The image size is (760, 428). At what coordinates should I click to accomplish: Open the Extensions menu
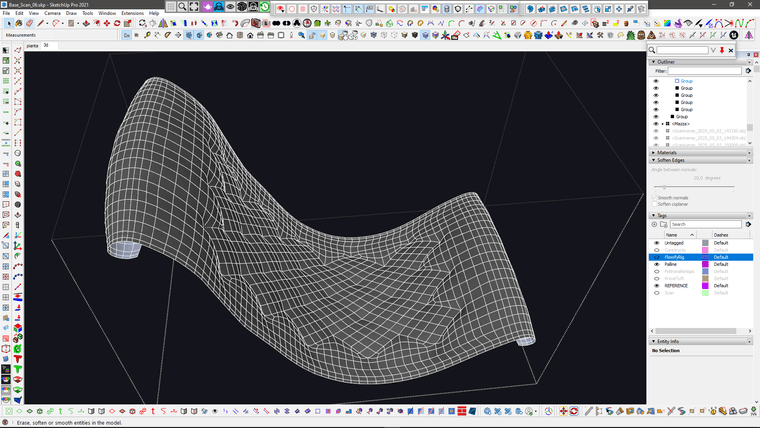(132, 13)
